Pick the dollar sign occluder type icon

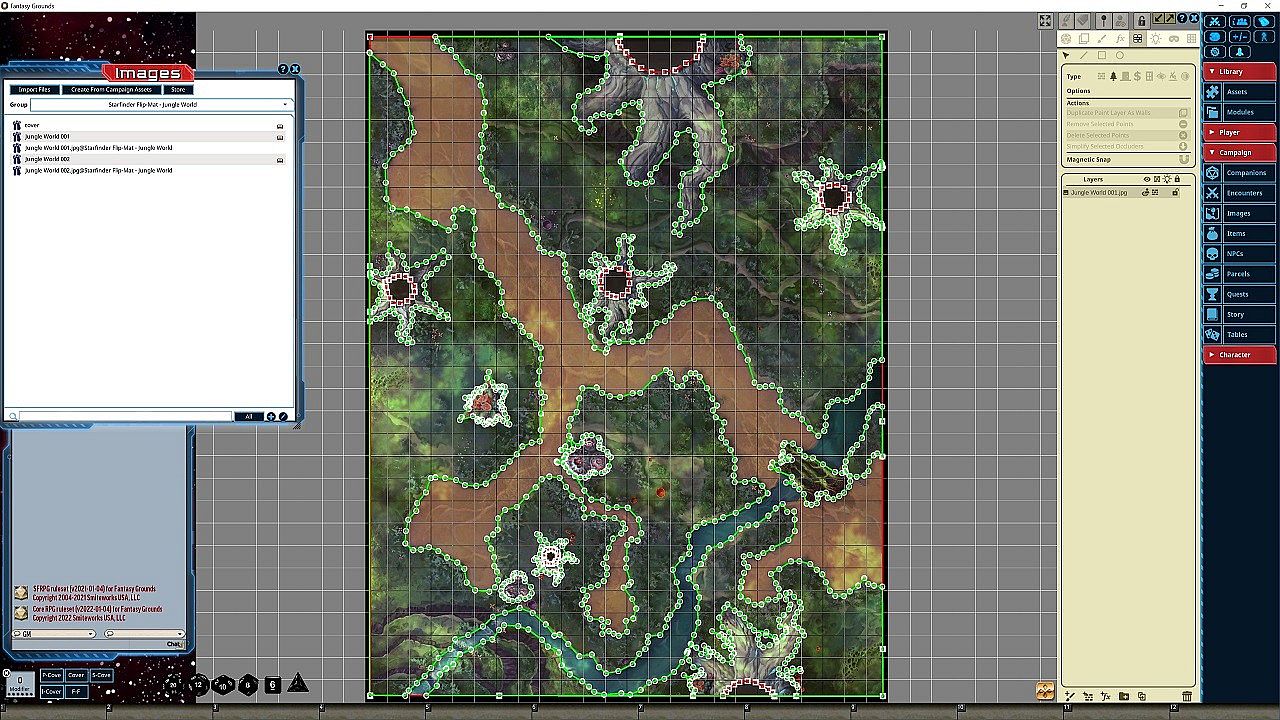tap(1137, 76)
